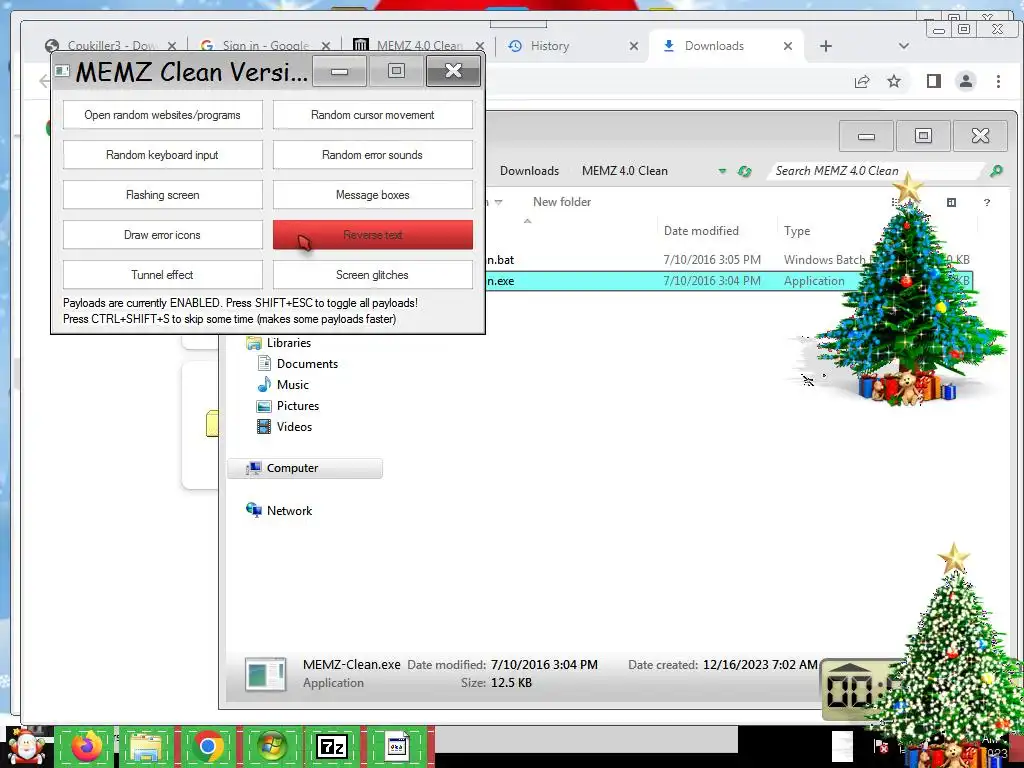Viewport: 1024px width, 768px height.
Task: Open Music library in the navigation pane
Action: click(292, 385)
